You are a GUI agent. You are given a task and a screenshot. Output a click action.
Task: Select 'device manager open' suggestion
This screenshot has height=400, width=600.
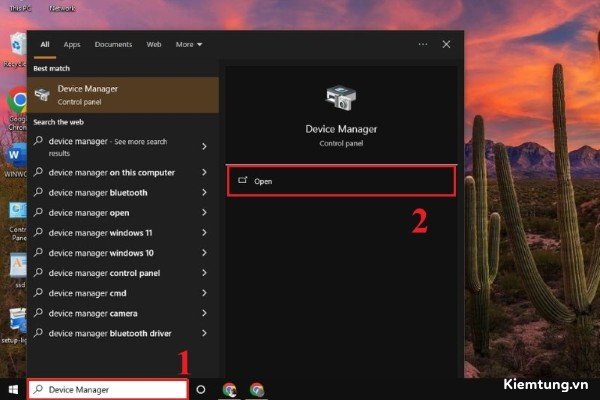click(123, 213)
